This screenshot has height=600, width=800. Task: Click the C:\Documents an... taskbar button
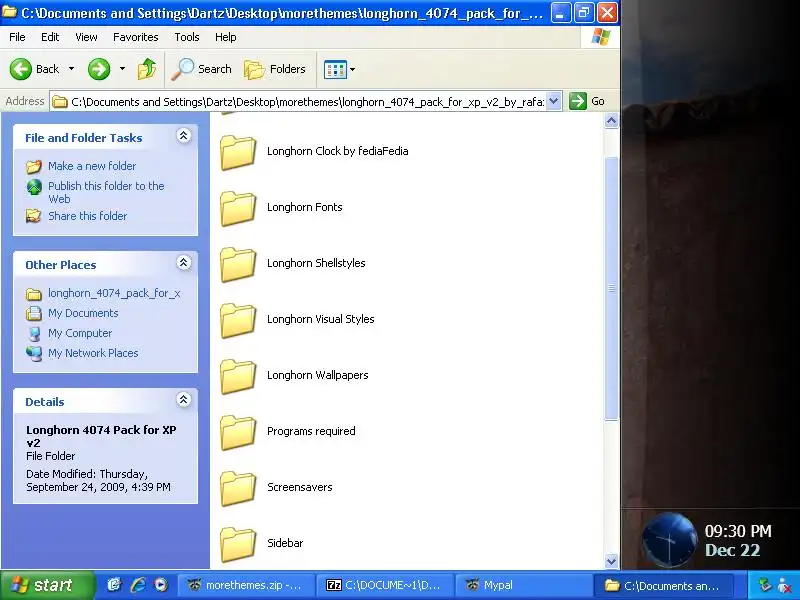pyautogui.click(x=664, y=585)
